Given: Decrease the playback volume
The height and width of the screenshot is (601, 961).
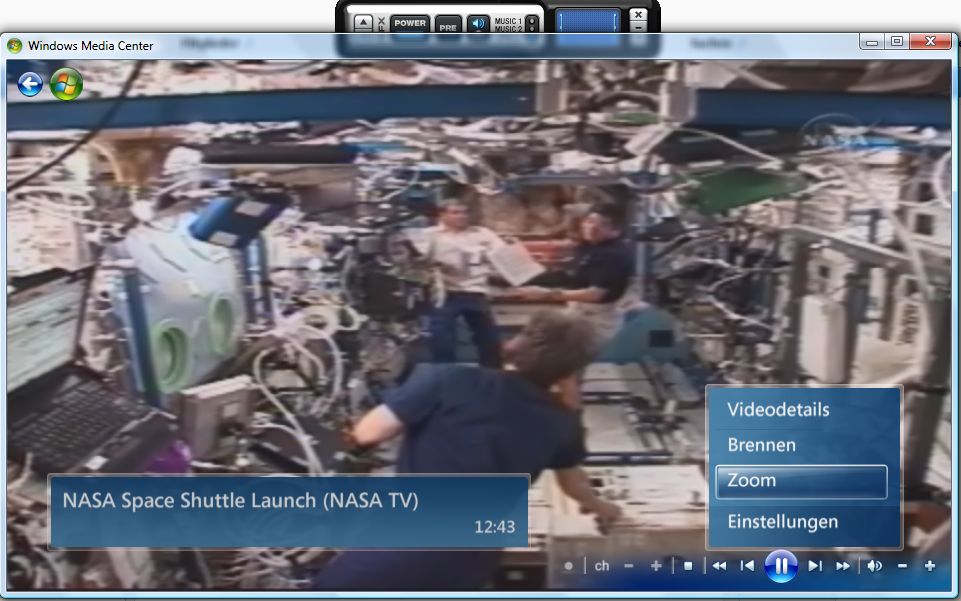Looking at the screenshot, I should point(902,565).
